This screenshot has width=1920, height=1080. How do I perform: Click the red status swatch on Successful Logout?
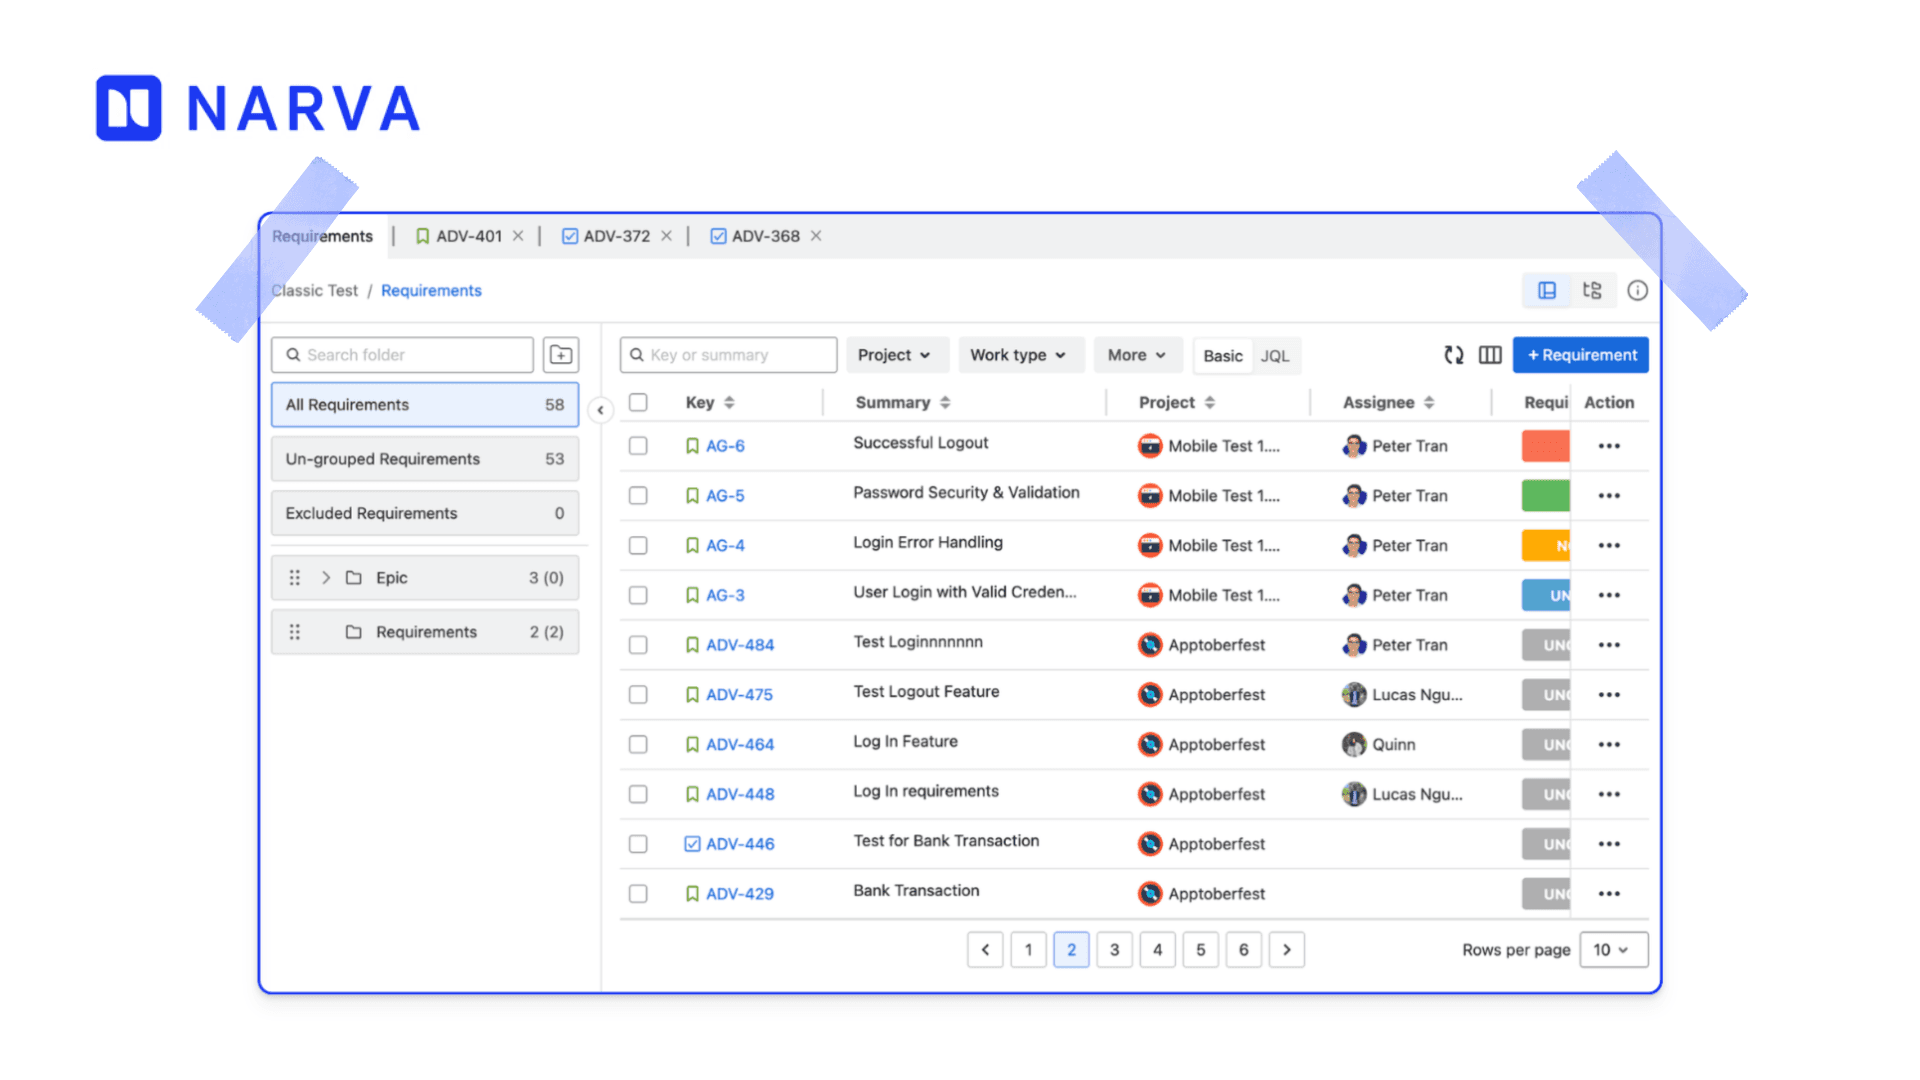(x=1546, y=446)
